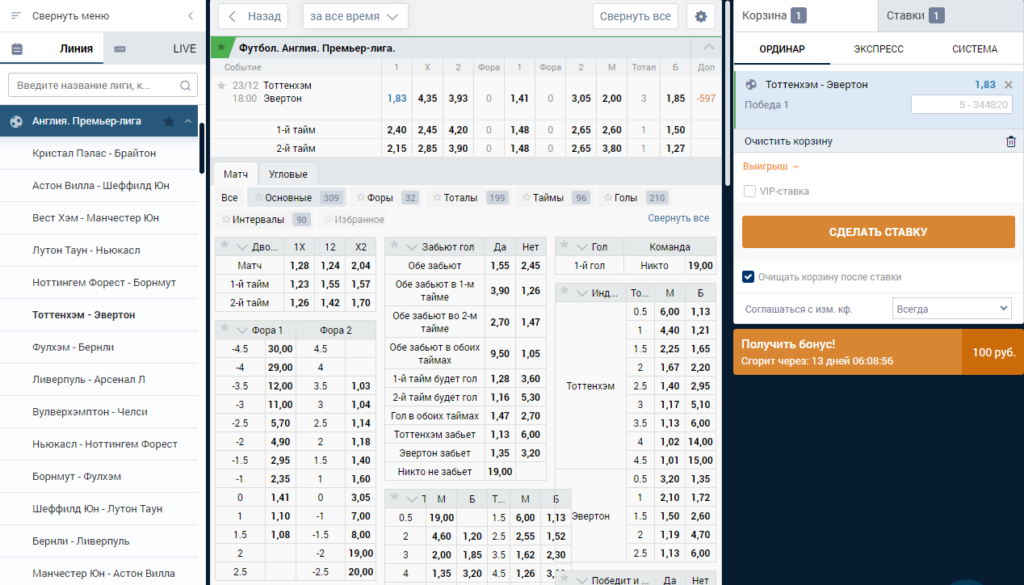
Task: Collapse the Фора 1 table chevron
Action: 242,330
